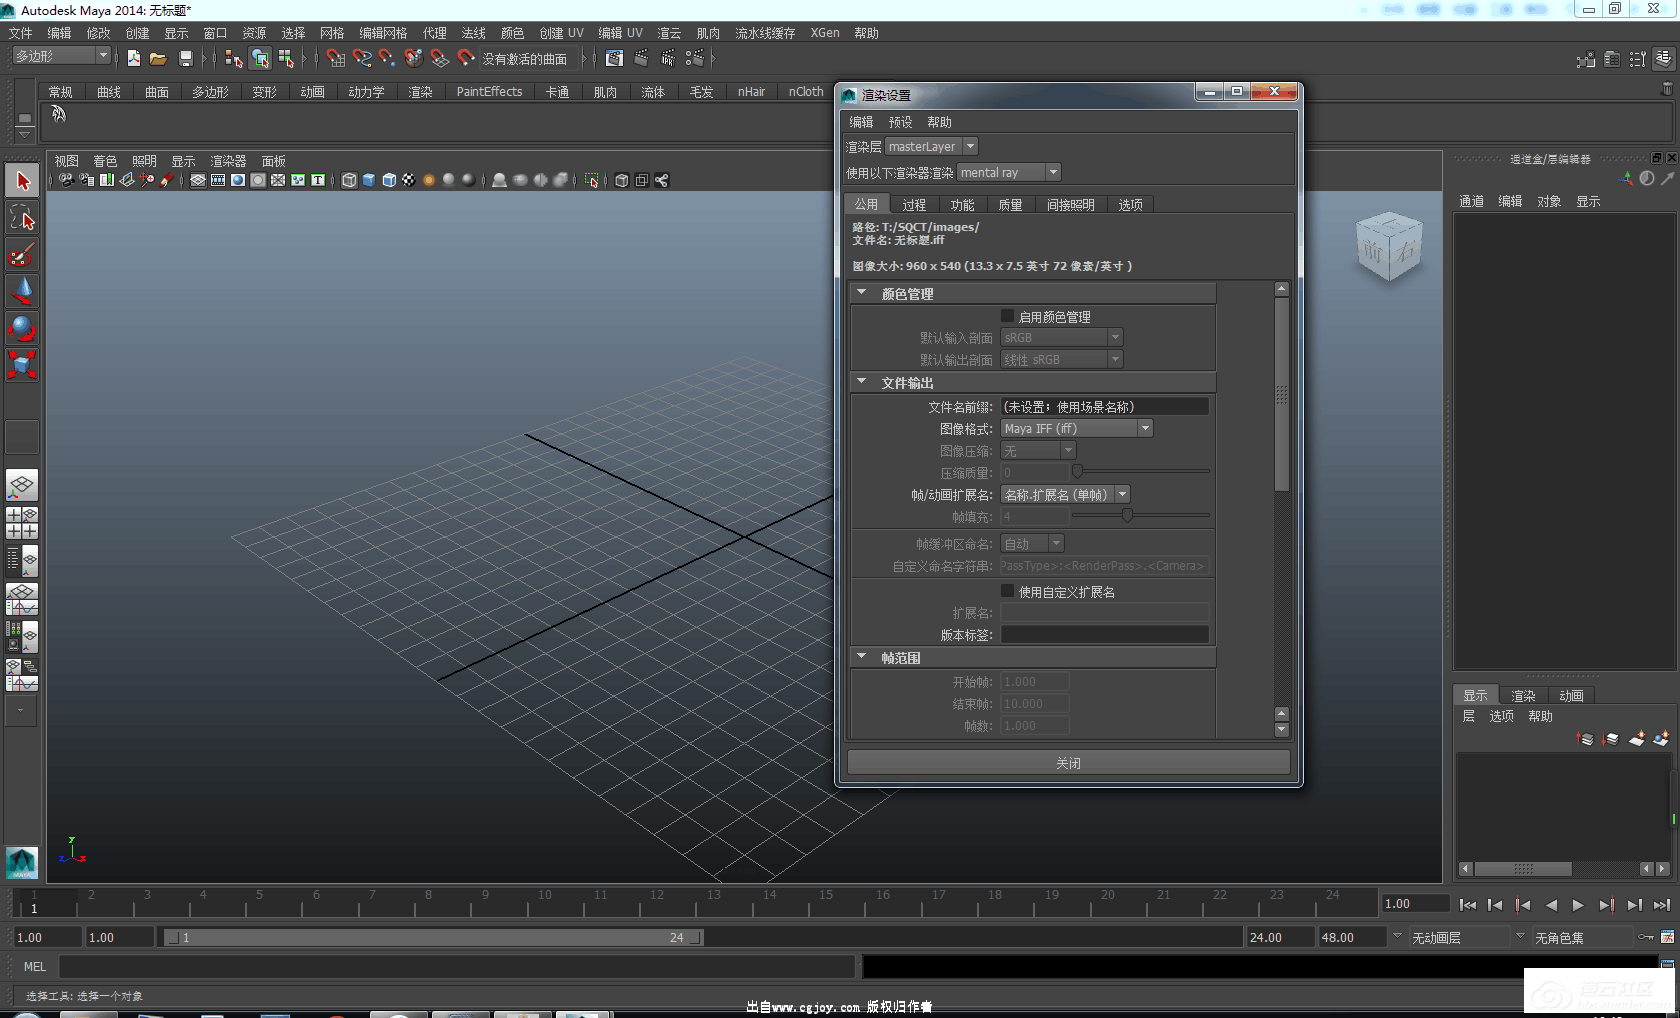Activate the Rotate tool sphere icon

pyautogui.click(x=22, y=328)
